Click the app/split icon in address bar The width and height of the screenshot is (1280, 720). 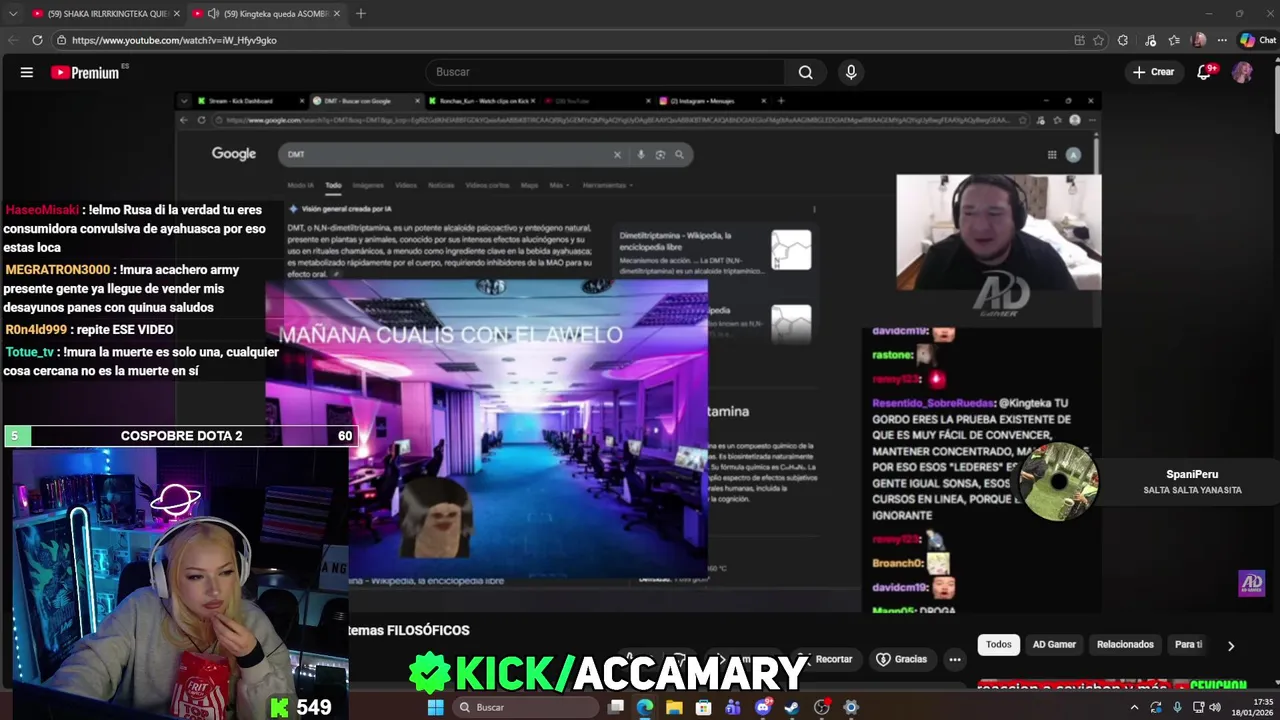pos(1079,40)
